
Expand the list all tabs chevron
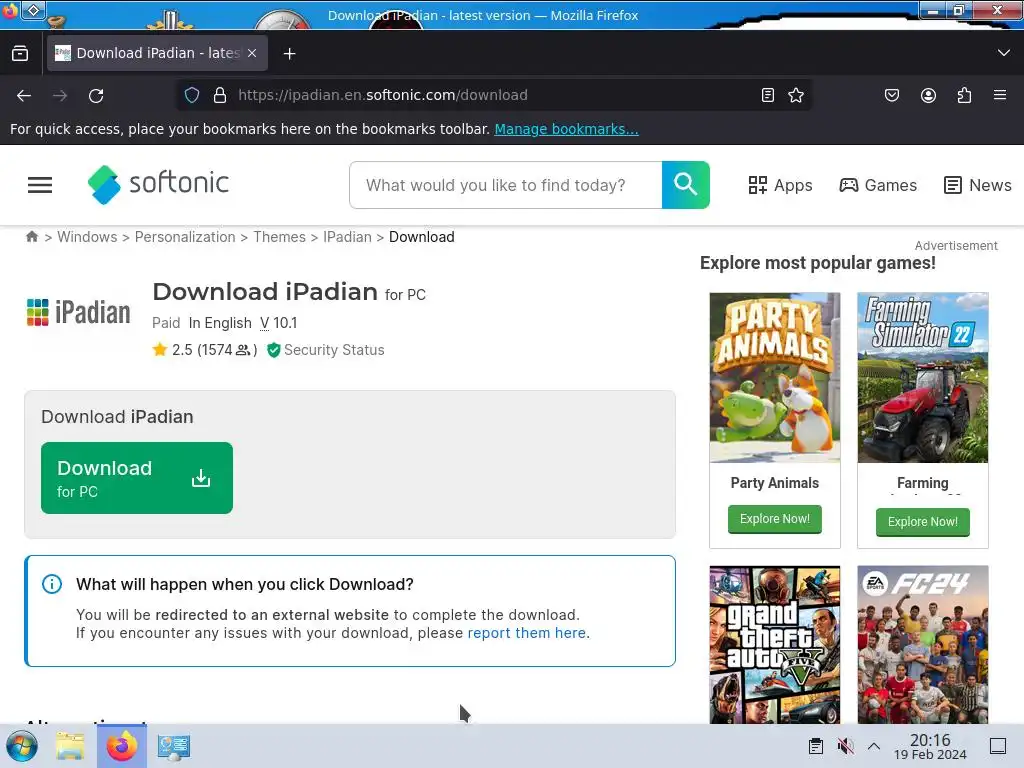point(1004,53)
